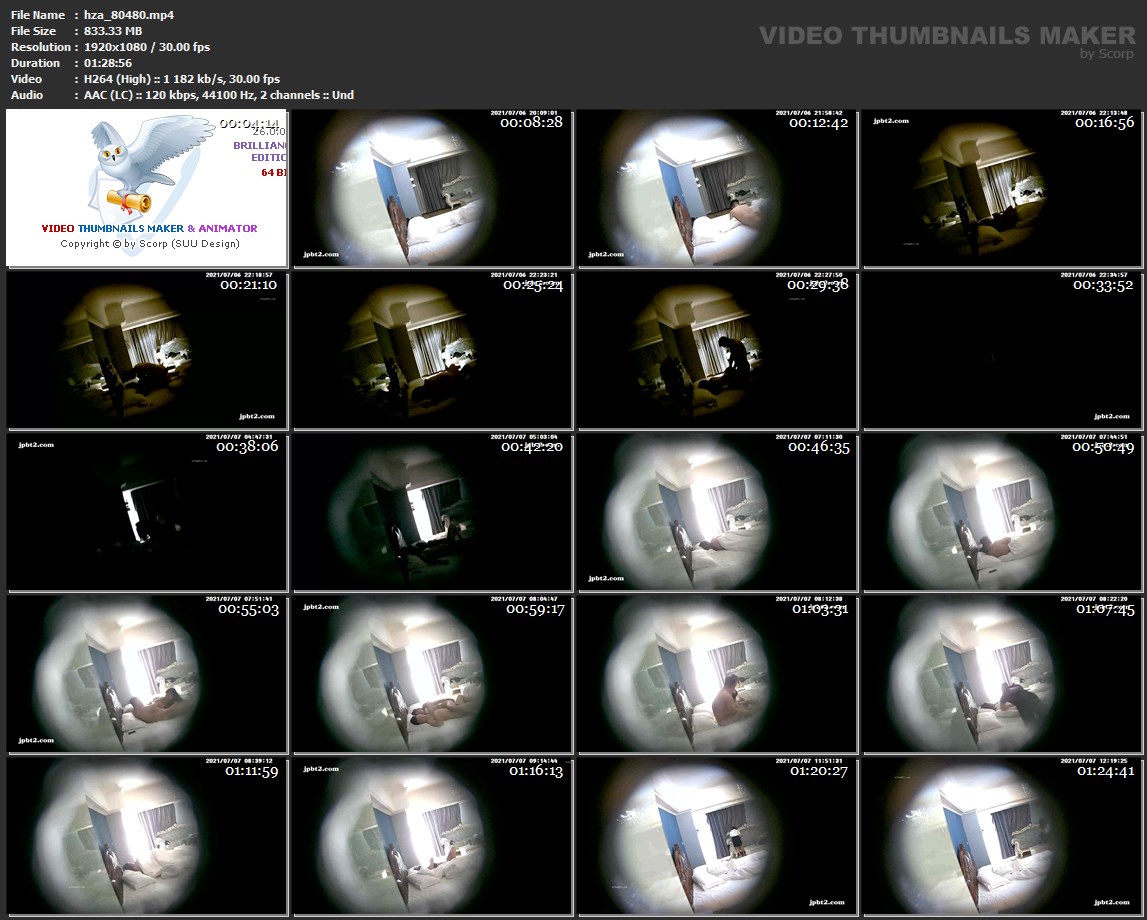This screenshot has height=920, width=1147.
Task: Choose the thumbnail at 01:11:59
Action: pos(147,836)
